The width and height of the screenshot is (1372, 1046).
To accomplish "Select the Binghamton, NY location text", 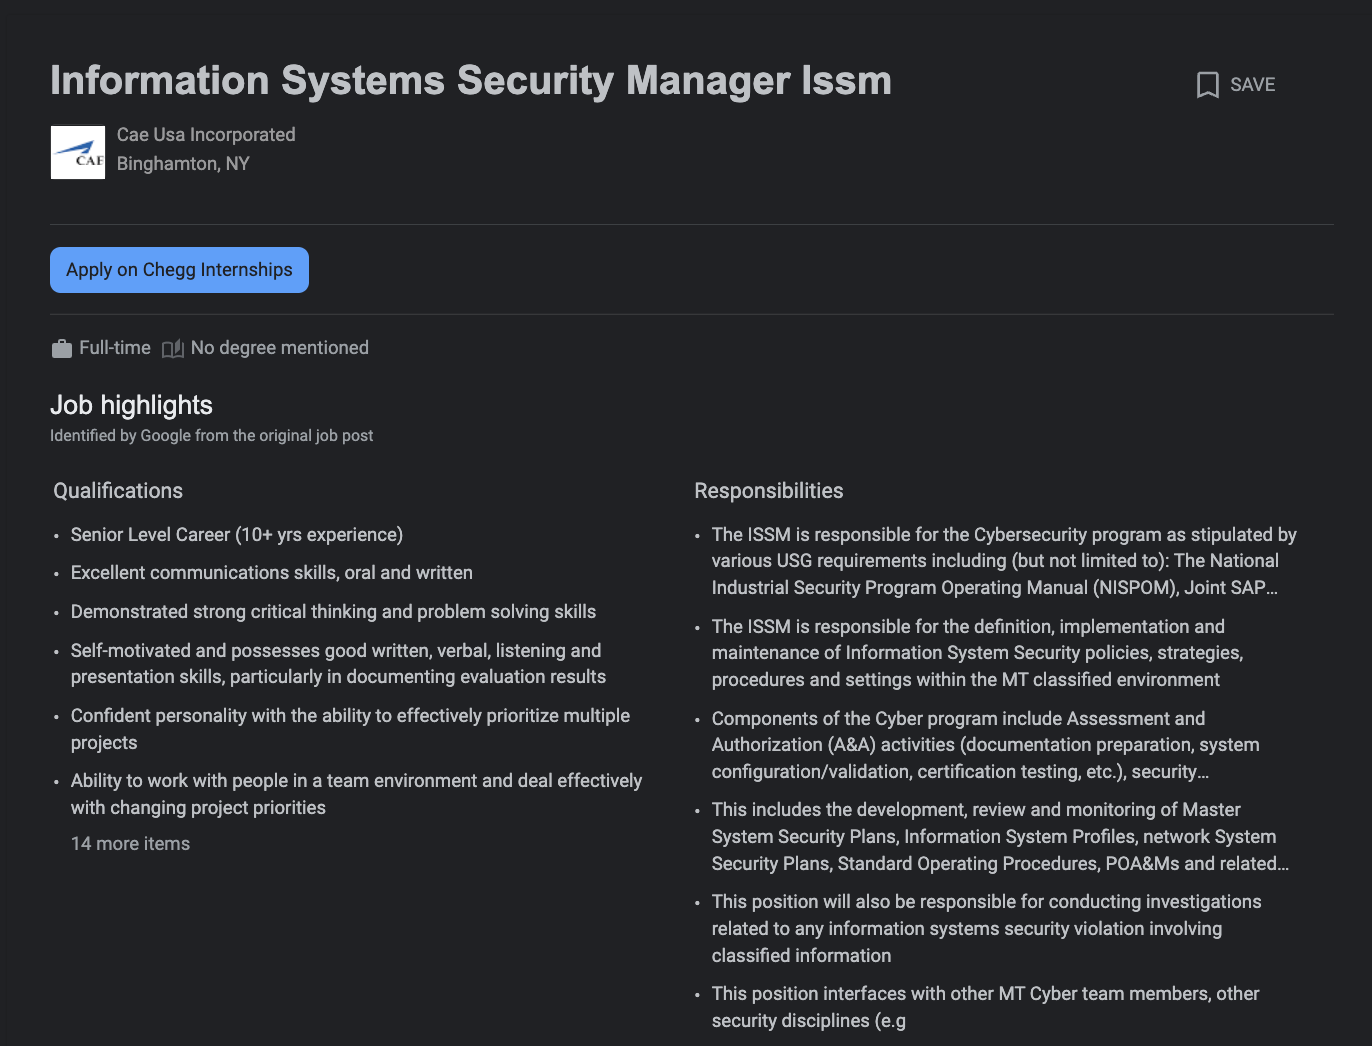I will (183, 164).
